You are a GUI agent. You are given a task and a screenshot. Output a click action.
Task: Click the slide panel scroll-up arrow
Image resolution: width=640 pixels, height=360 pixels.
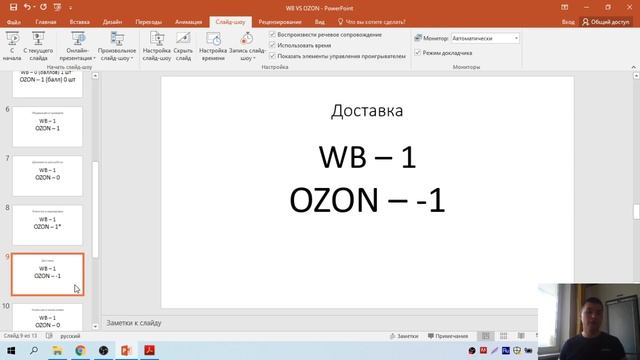[95, 76]
